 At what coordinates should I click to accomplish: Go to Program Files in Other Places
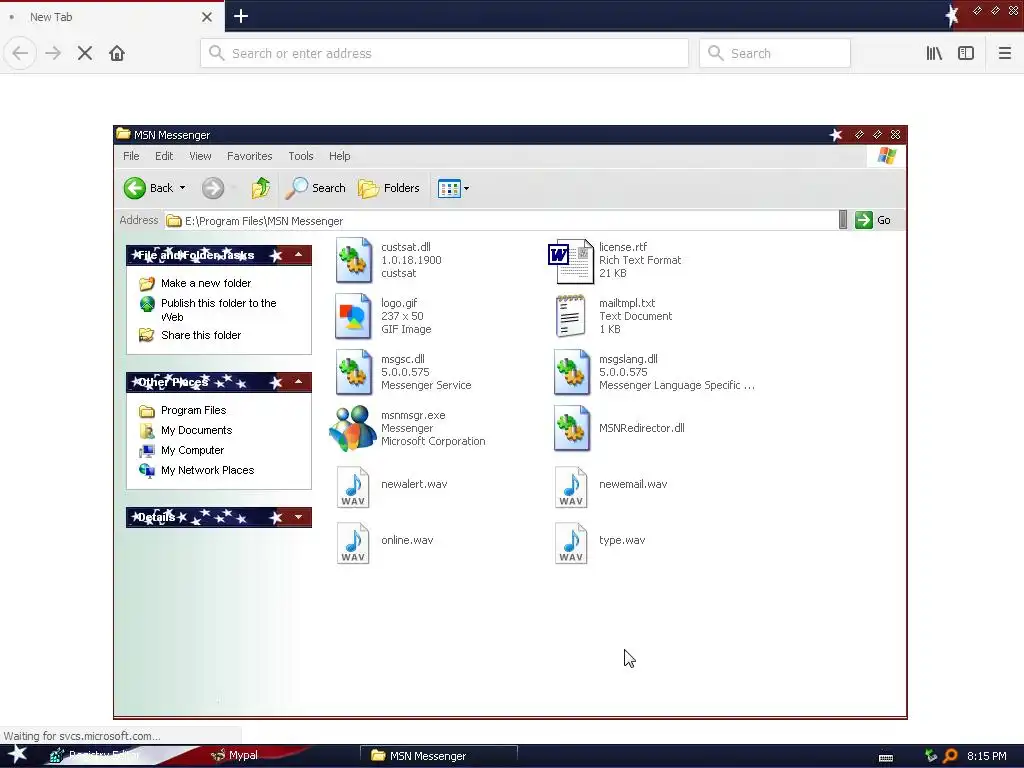point(193,410)
